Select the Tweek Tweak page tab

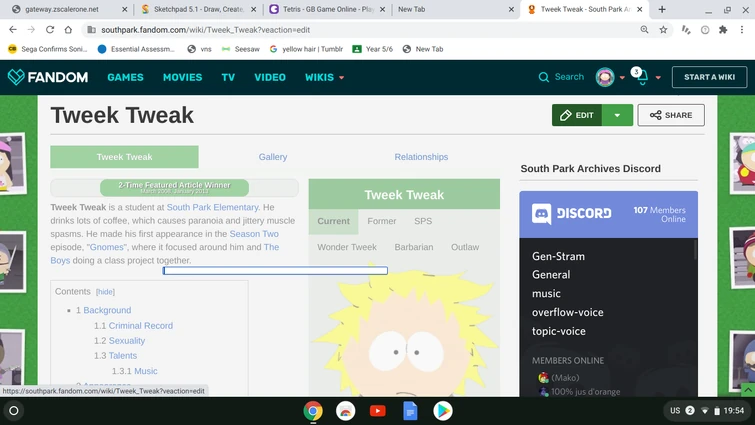pyautogui.click(x=124, y=157)
